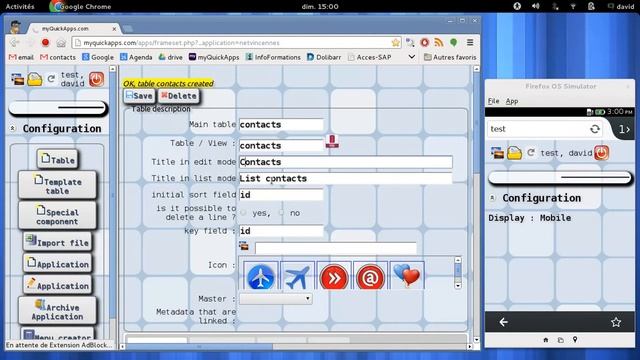This screenshot has height=360, width=640.
Task: Click the RSS feed extension icon
Action: (439, 42)
